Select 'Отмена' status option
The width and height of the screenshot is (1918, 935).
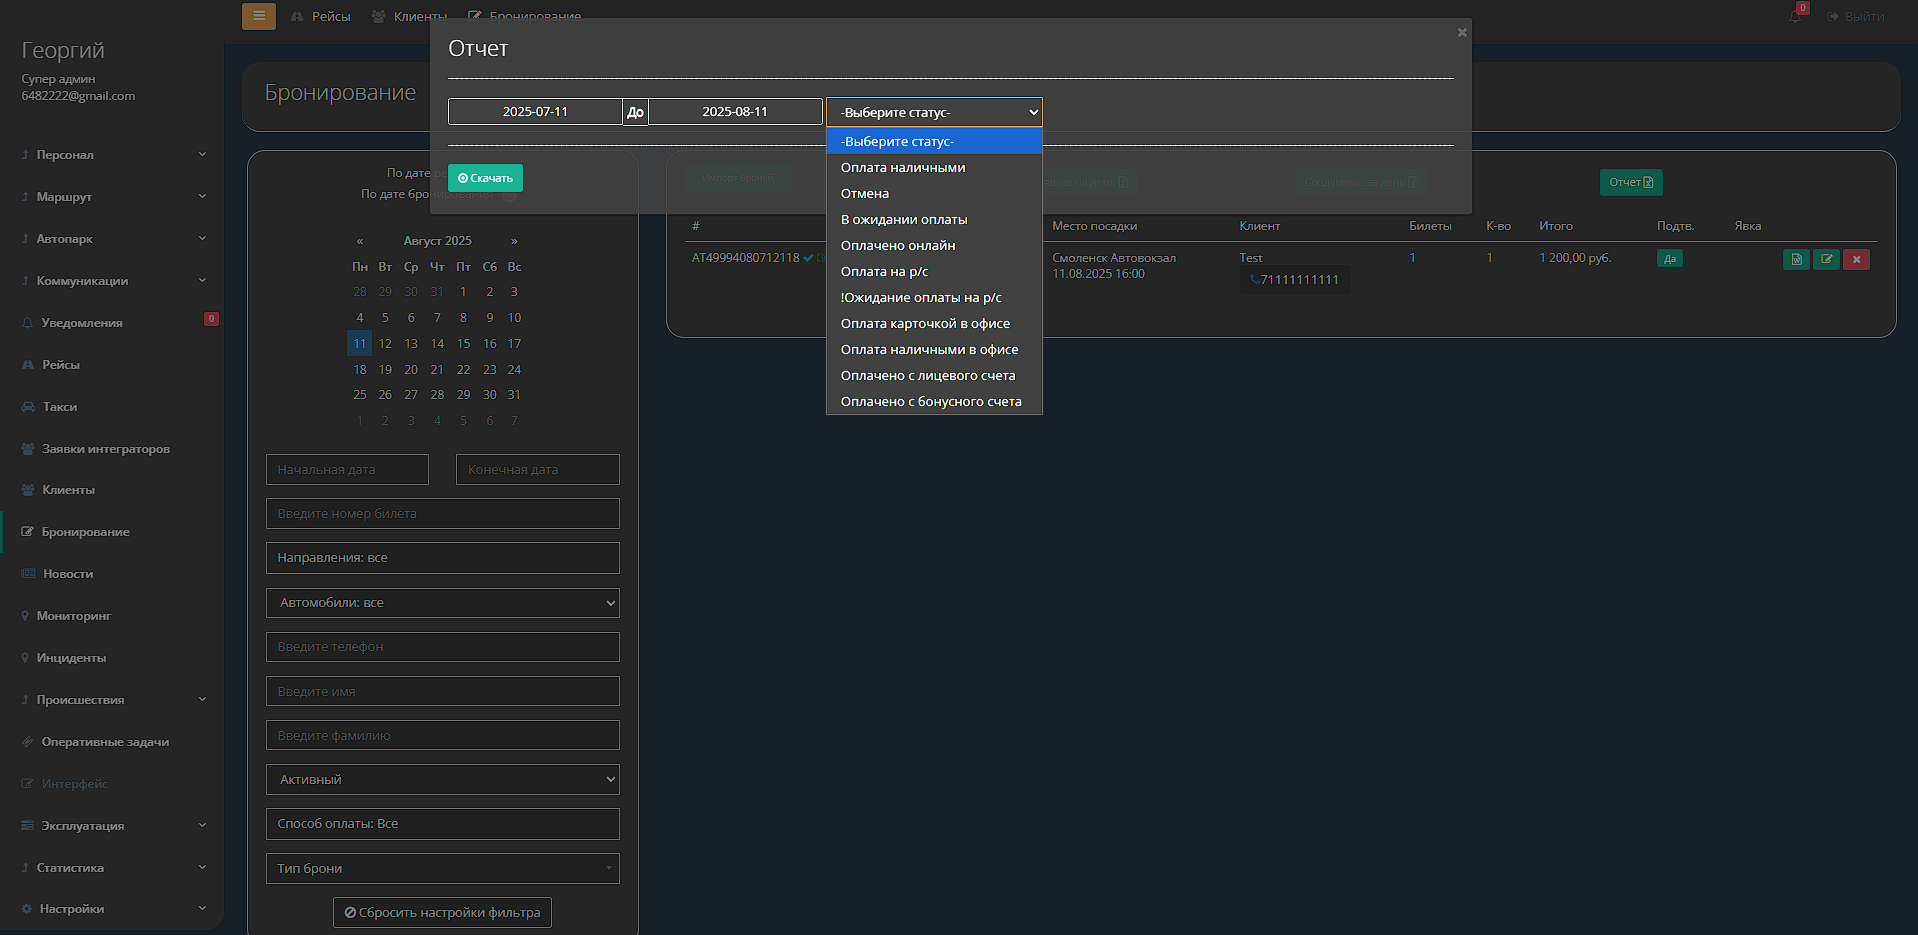864,194
